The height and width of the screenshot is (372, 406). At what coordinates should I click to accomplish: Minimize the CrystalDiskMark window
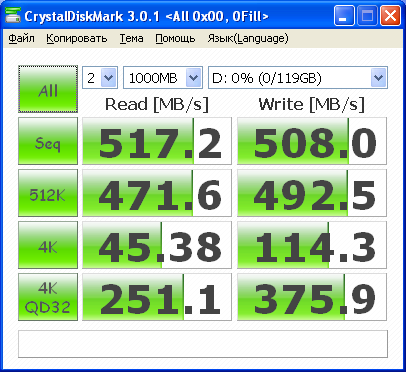pos(345,16)
